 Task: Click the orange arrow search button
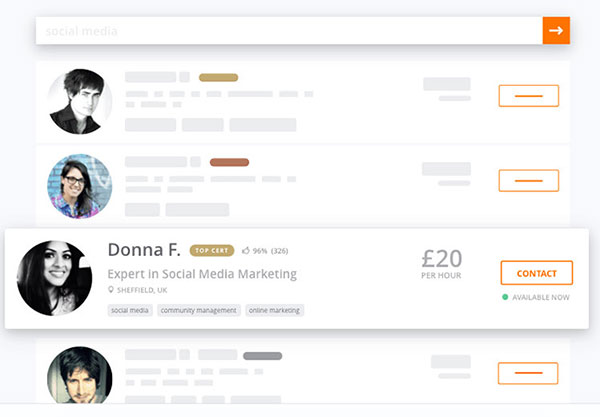pos(556,31)
